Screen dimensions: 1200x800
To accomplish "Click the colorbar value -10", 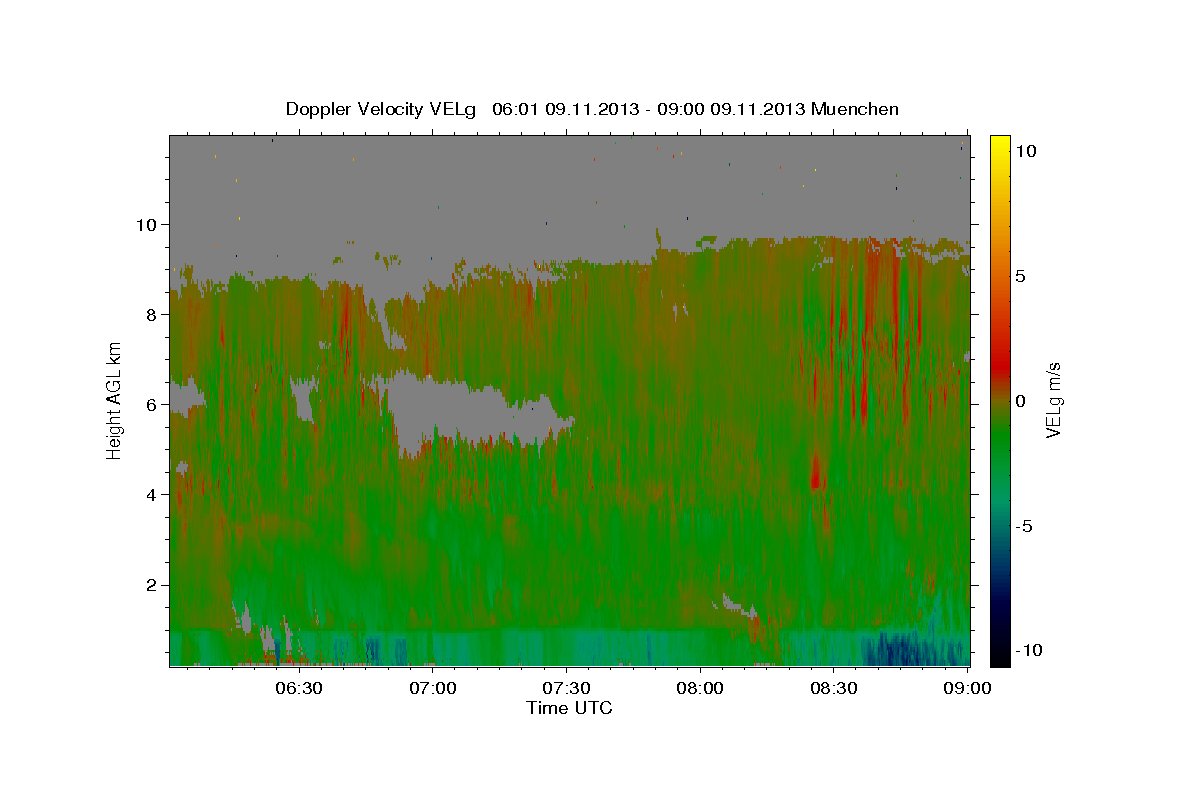I will pyautogui.click(x=1028, y=650).
